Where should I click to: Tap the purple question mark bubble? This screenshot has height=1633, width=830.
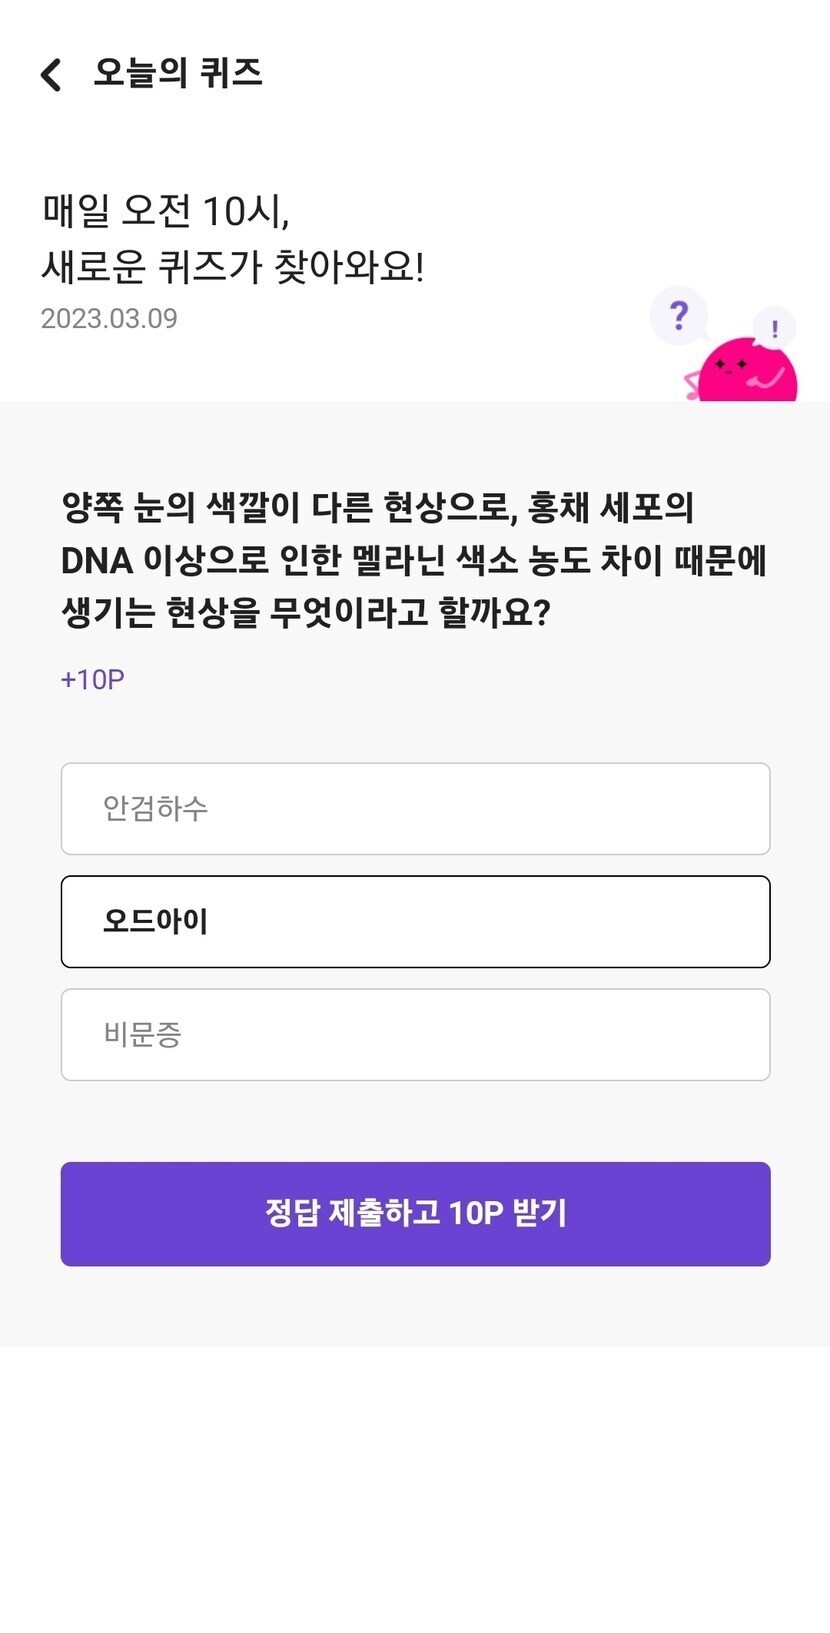tap(679, 316)
